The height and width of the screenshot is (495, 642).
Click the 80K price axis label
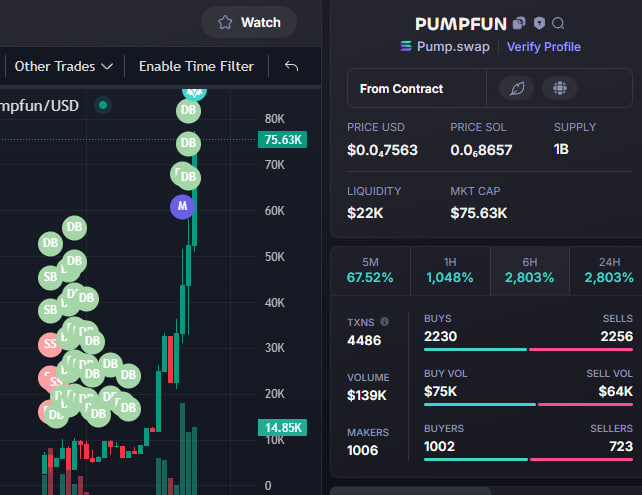click(x=274, y=119)
